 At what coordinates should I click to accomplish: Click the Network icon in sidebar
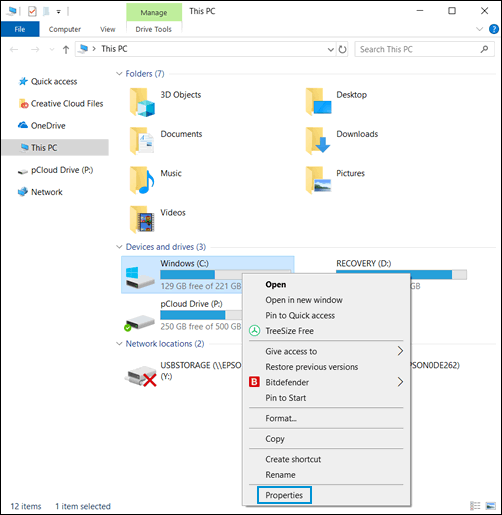pos(23,192)
